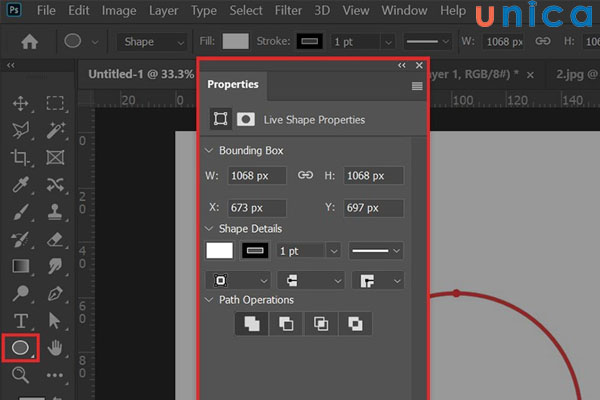
Task: Choose Combine Shapes path operation
Action: point(252,324)
